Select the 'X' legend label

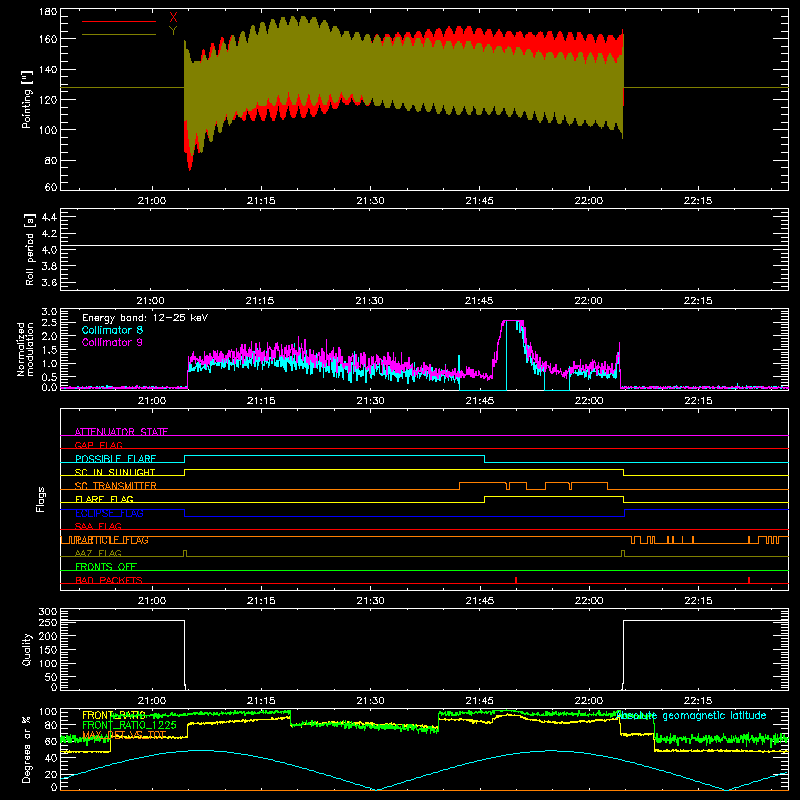(173, 17)
